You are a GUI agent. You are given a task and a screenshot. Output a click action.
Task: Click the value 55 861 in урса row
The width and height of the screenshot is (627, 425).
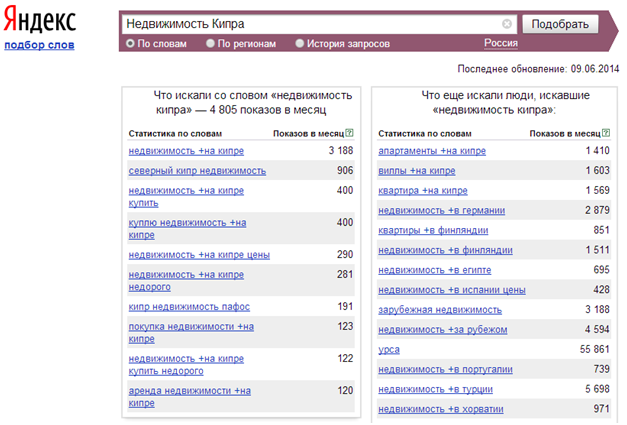point(595,349)
